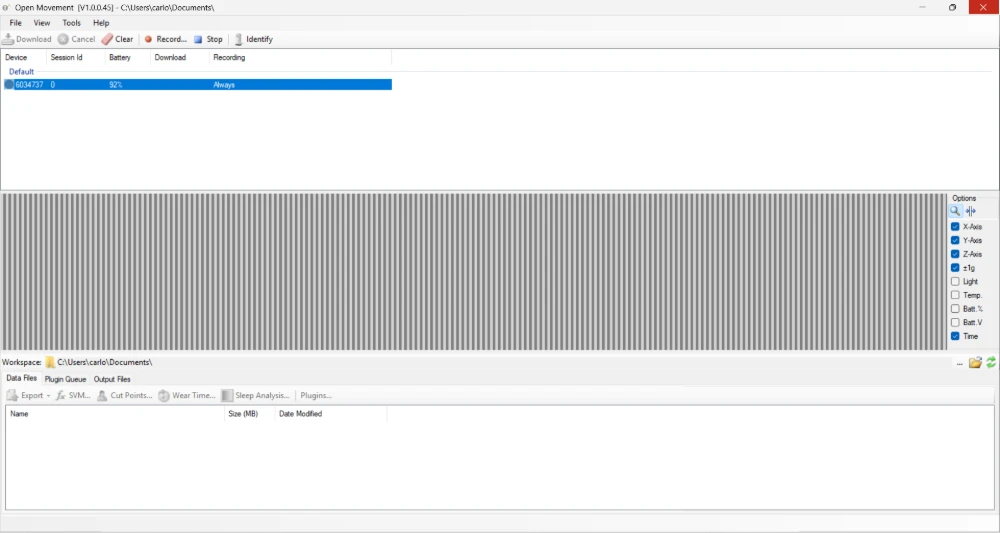Enable the Batt.V checkbox
The height and width of the screenshot is (533, 1000).
[x=955, y=323]
